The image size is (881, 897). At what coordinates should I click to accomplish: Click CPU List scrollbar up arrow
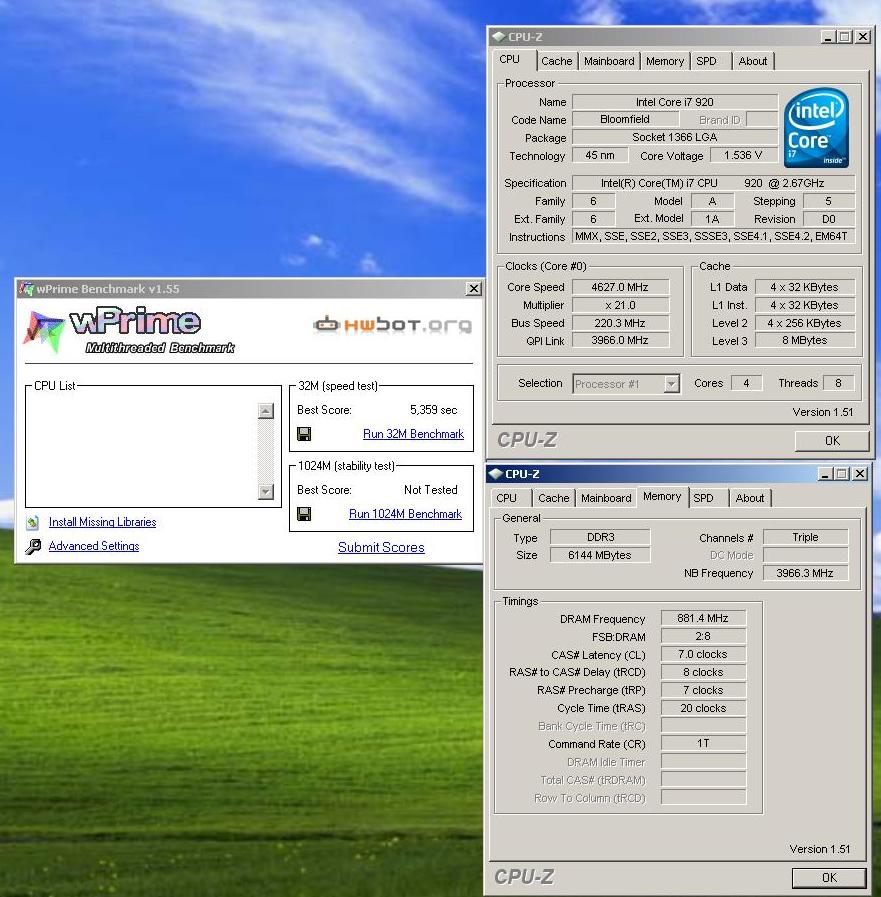coord(265,411)
